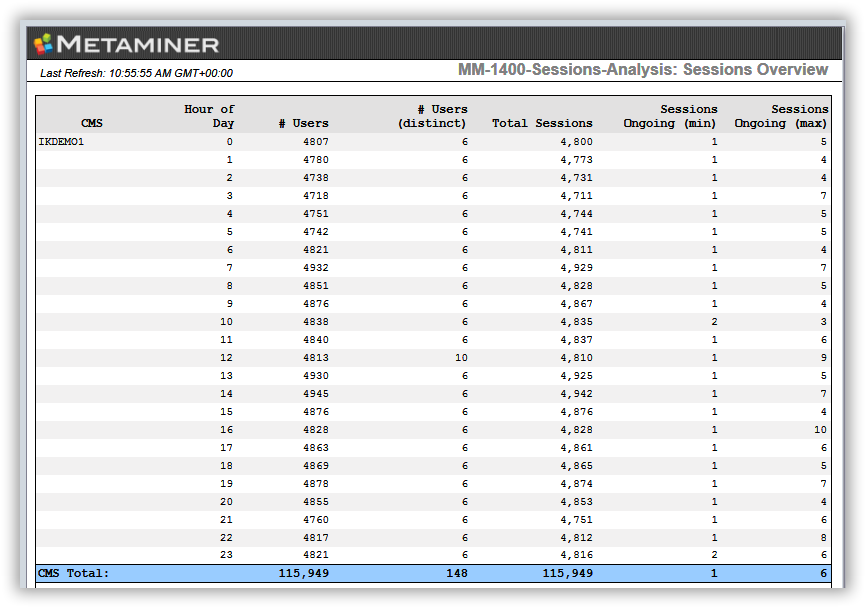Screen dimensions: 866x608
Task: Click total sessions value 4,800
Action: point(576,142)
